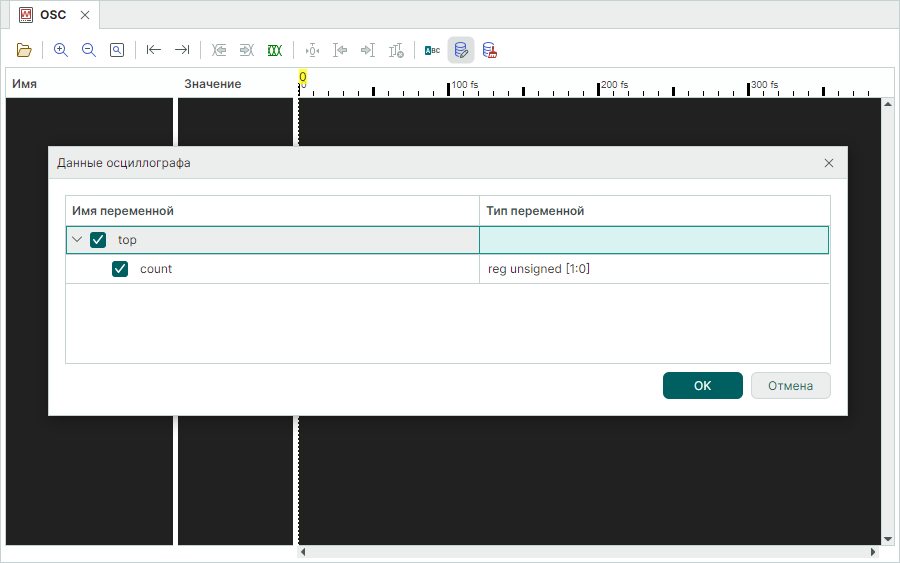Click the Отмена button
This screenshot has width=900, height=563.
click(790, 386)
